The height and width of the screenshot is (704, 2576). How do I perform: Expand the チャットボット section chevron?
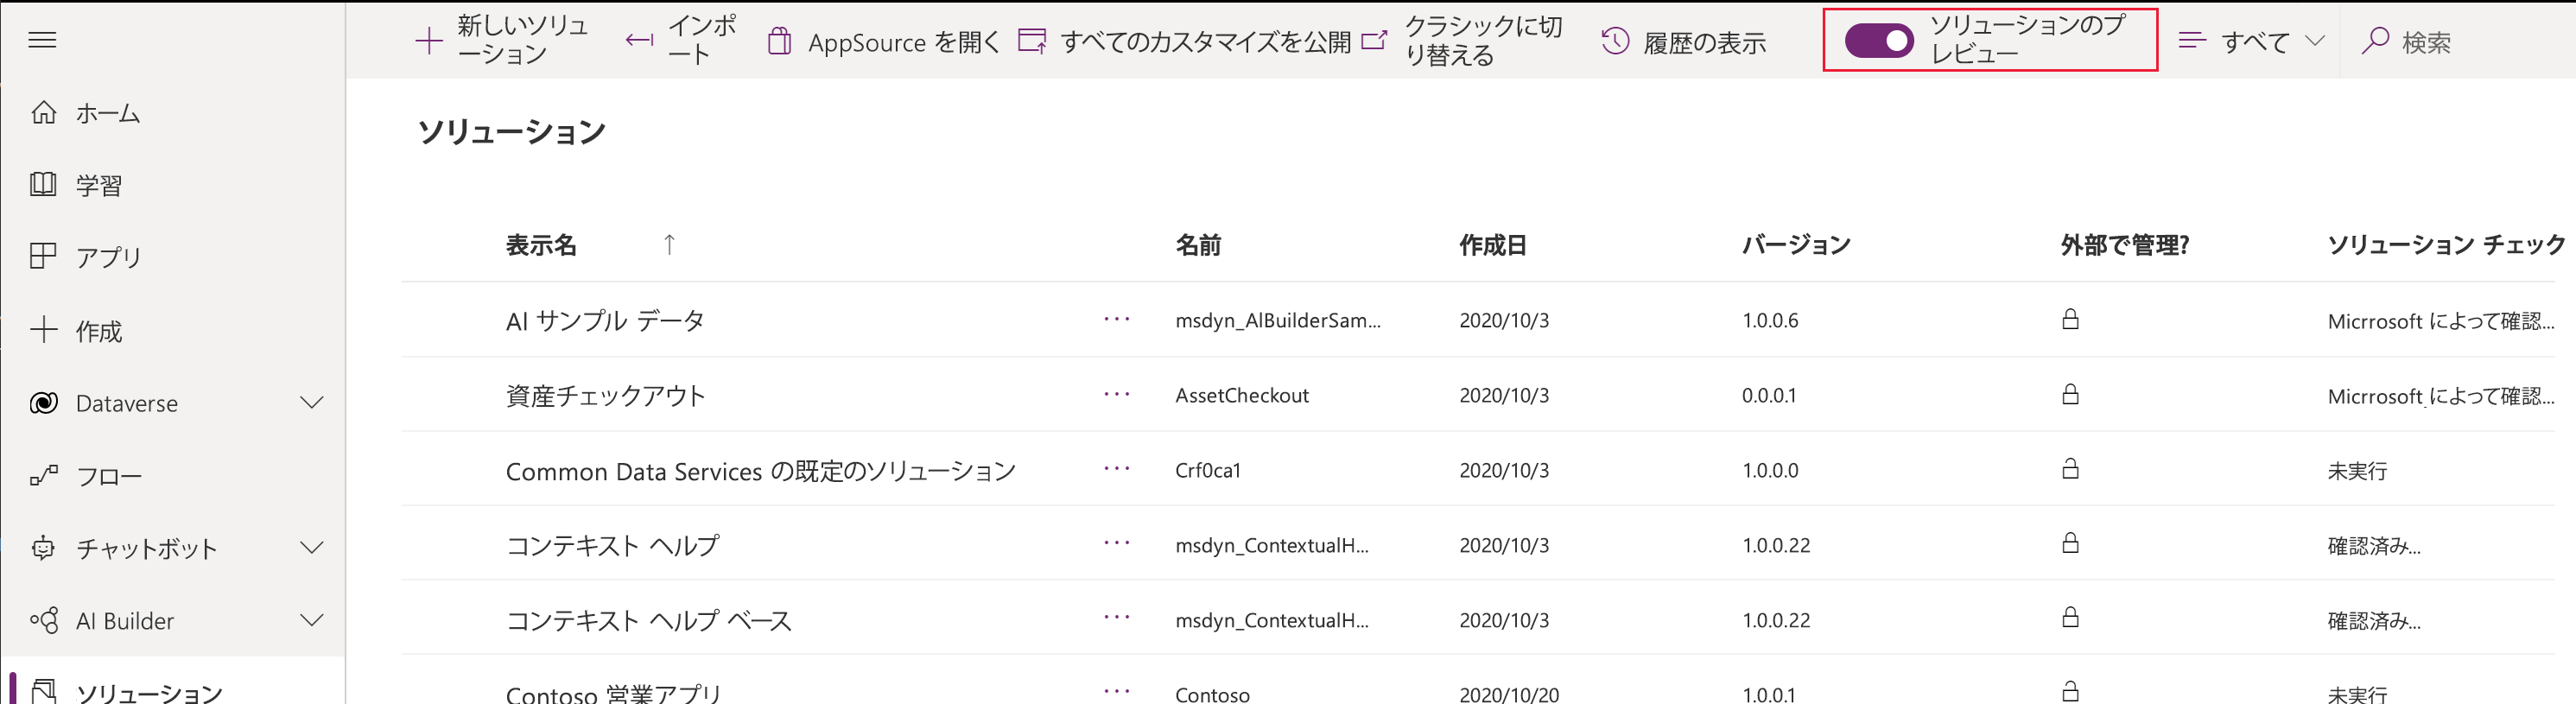click(x=312, y=547)
